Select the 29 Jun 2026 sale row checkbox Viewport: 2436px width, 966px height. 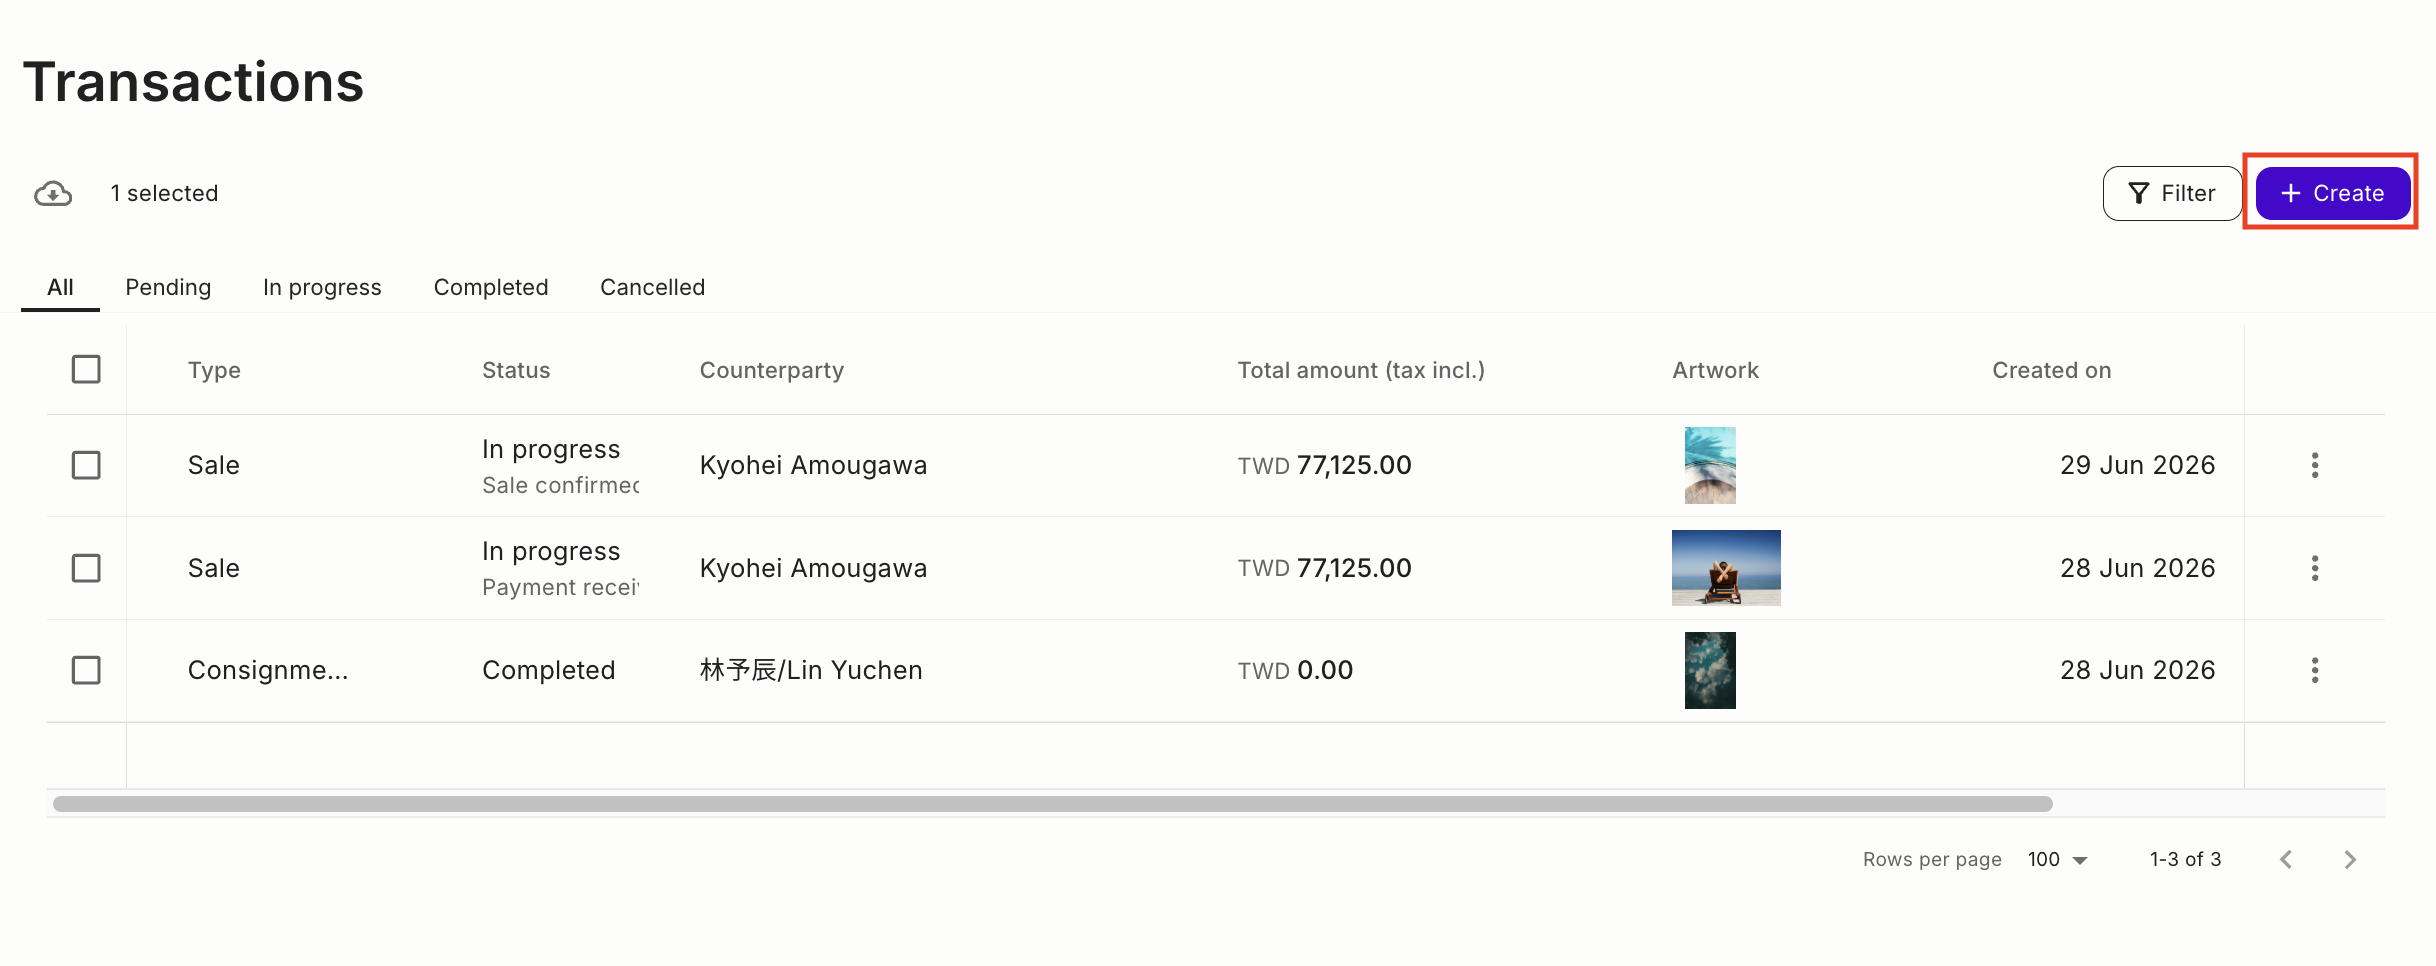86,465
